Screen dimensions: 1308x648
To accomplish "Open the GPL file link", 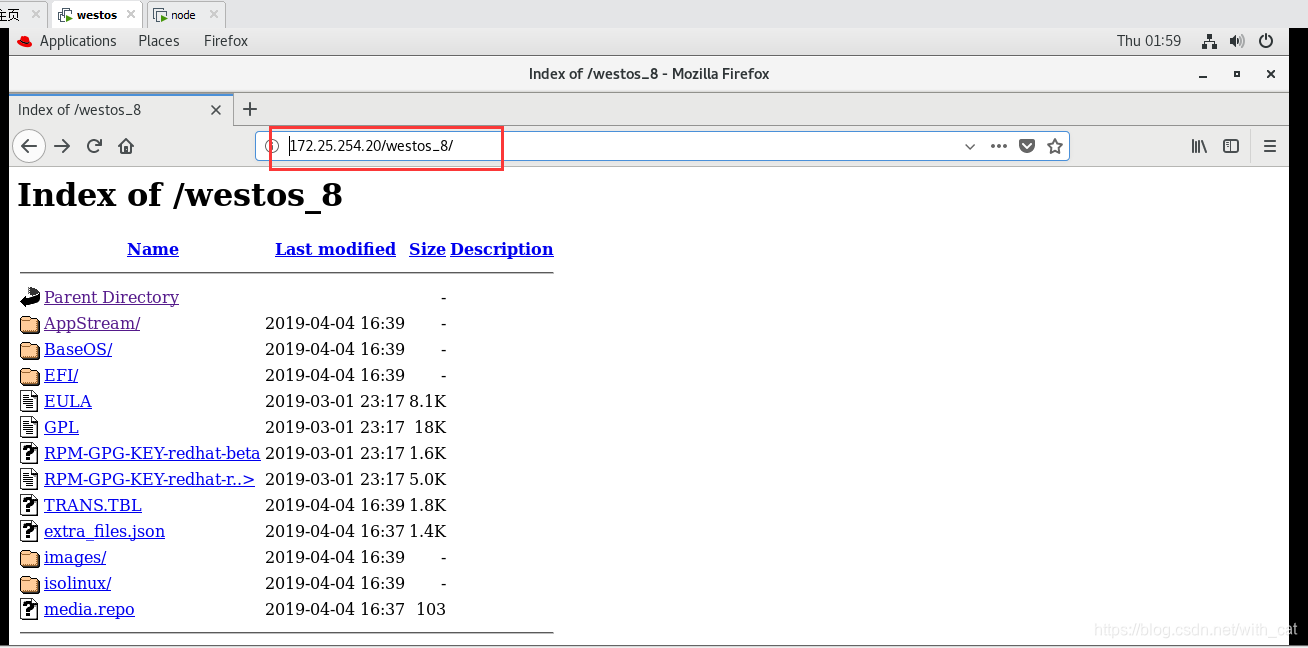I will pos(61,427).
